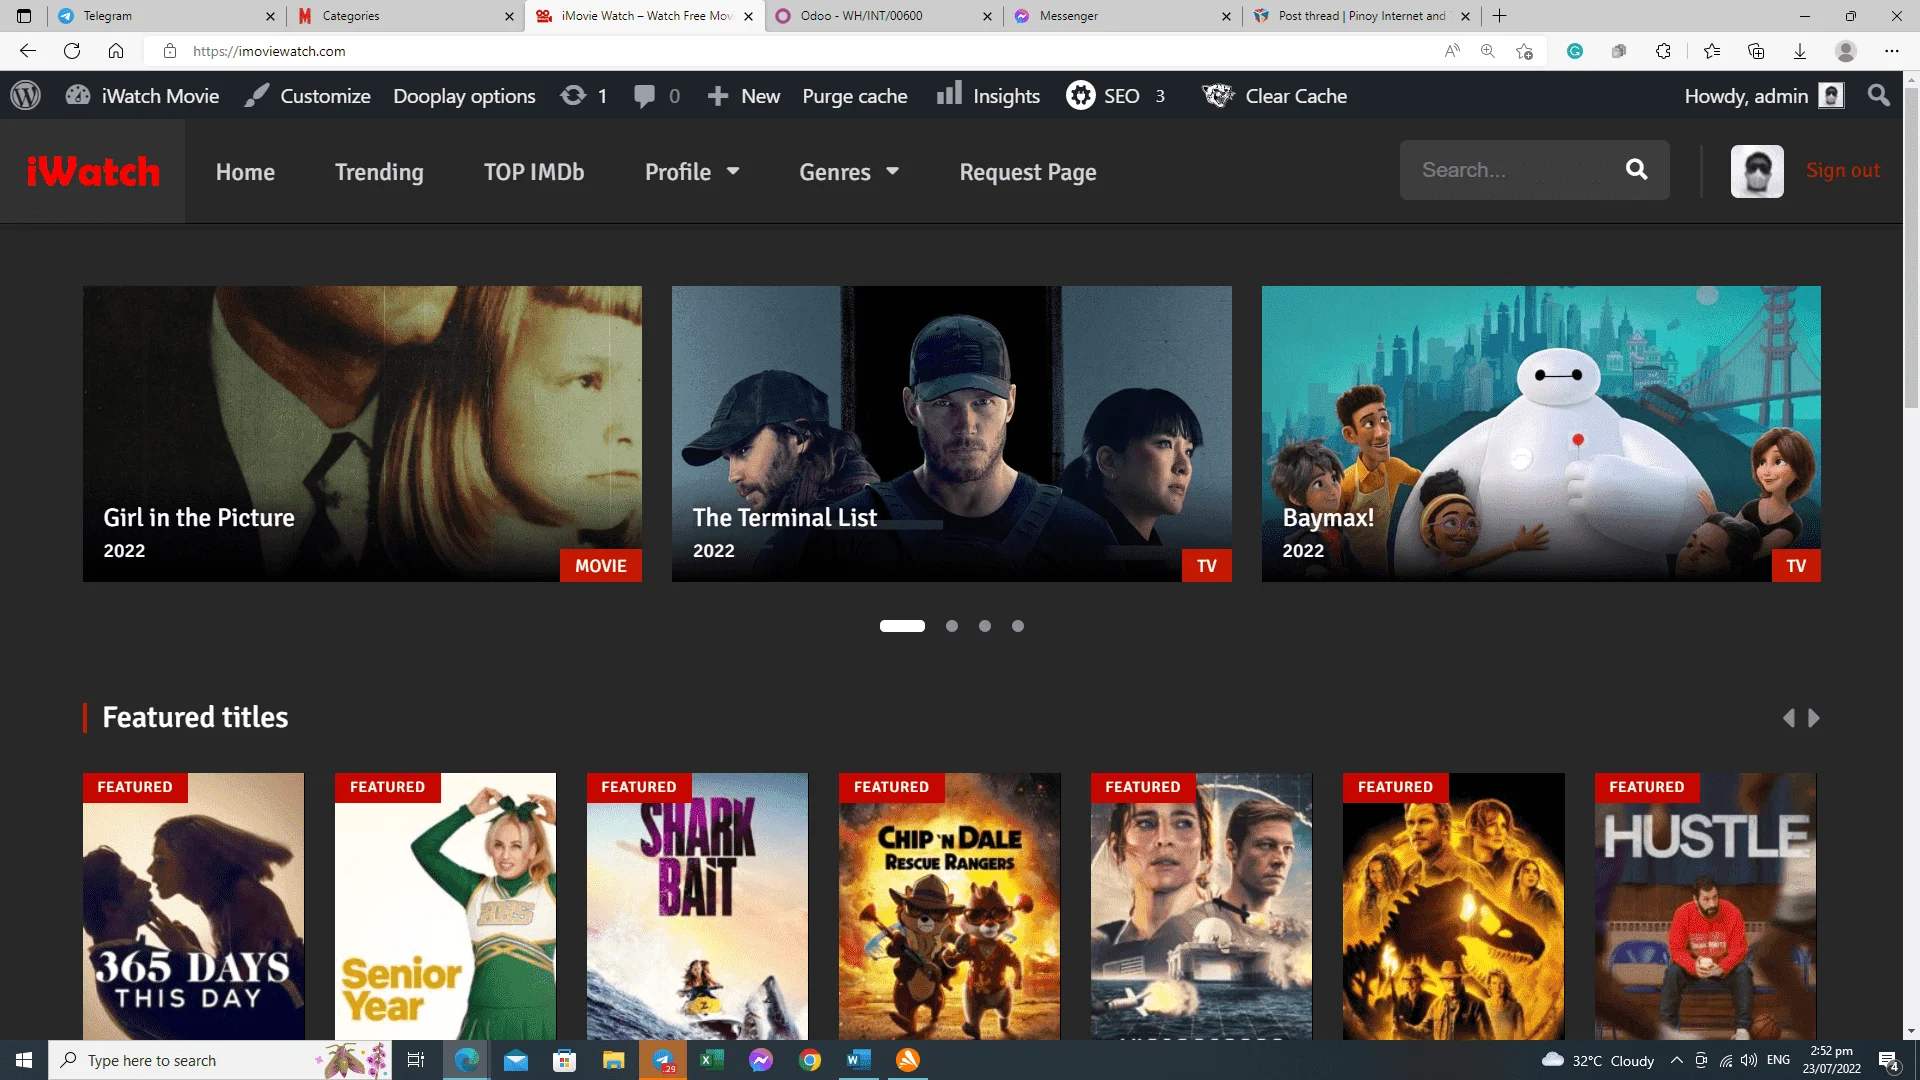Open browser Downloads icon
The height and width of the screenshot is (1080, 1920).
(x=1800, y=51)
